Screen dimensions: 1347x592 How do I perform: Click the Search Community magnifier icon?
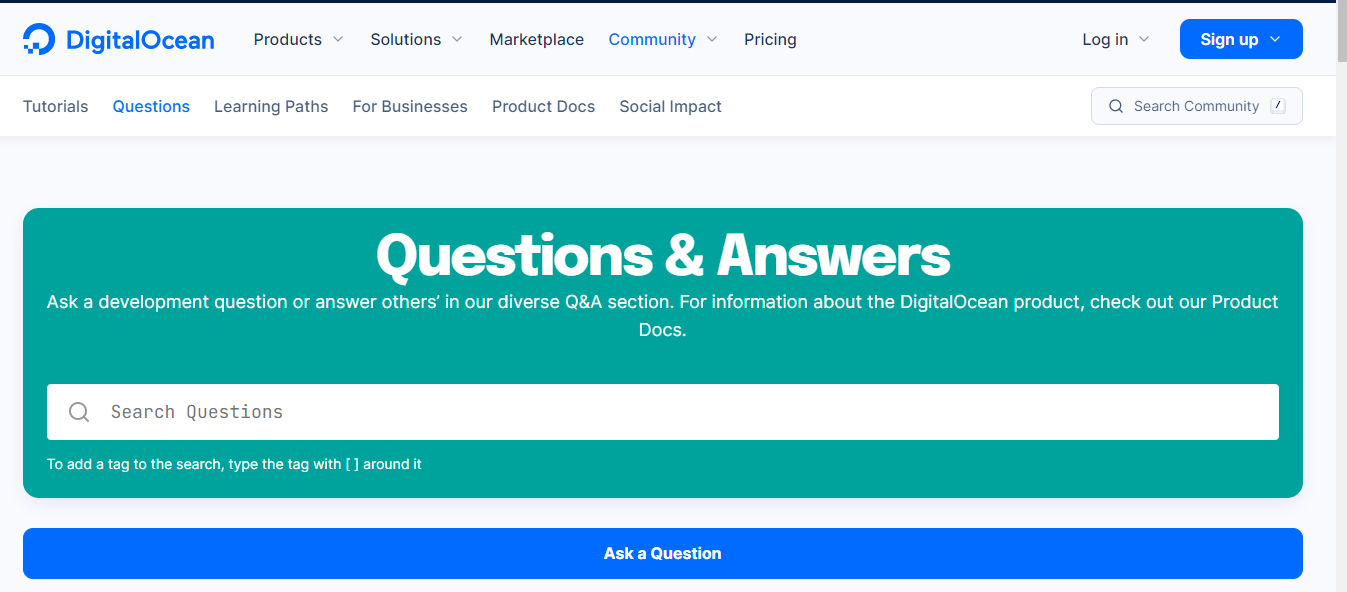click(1116, 106)
